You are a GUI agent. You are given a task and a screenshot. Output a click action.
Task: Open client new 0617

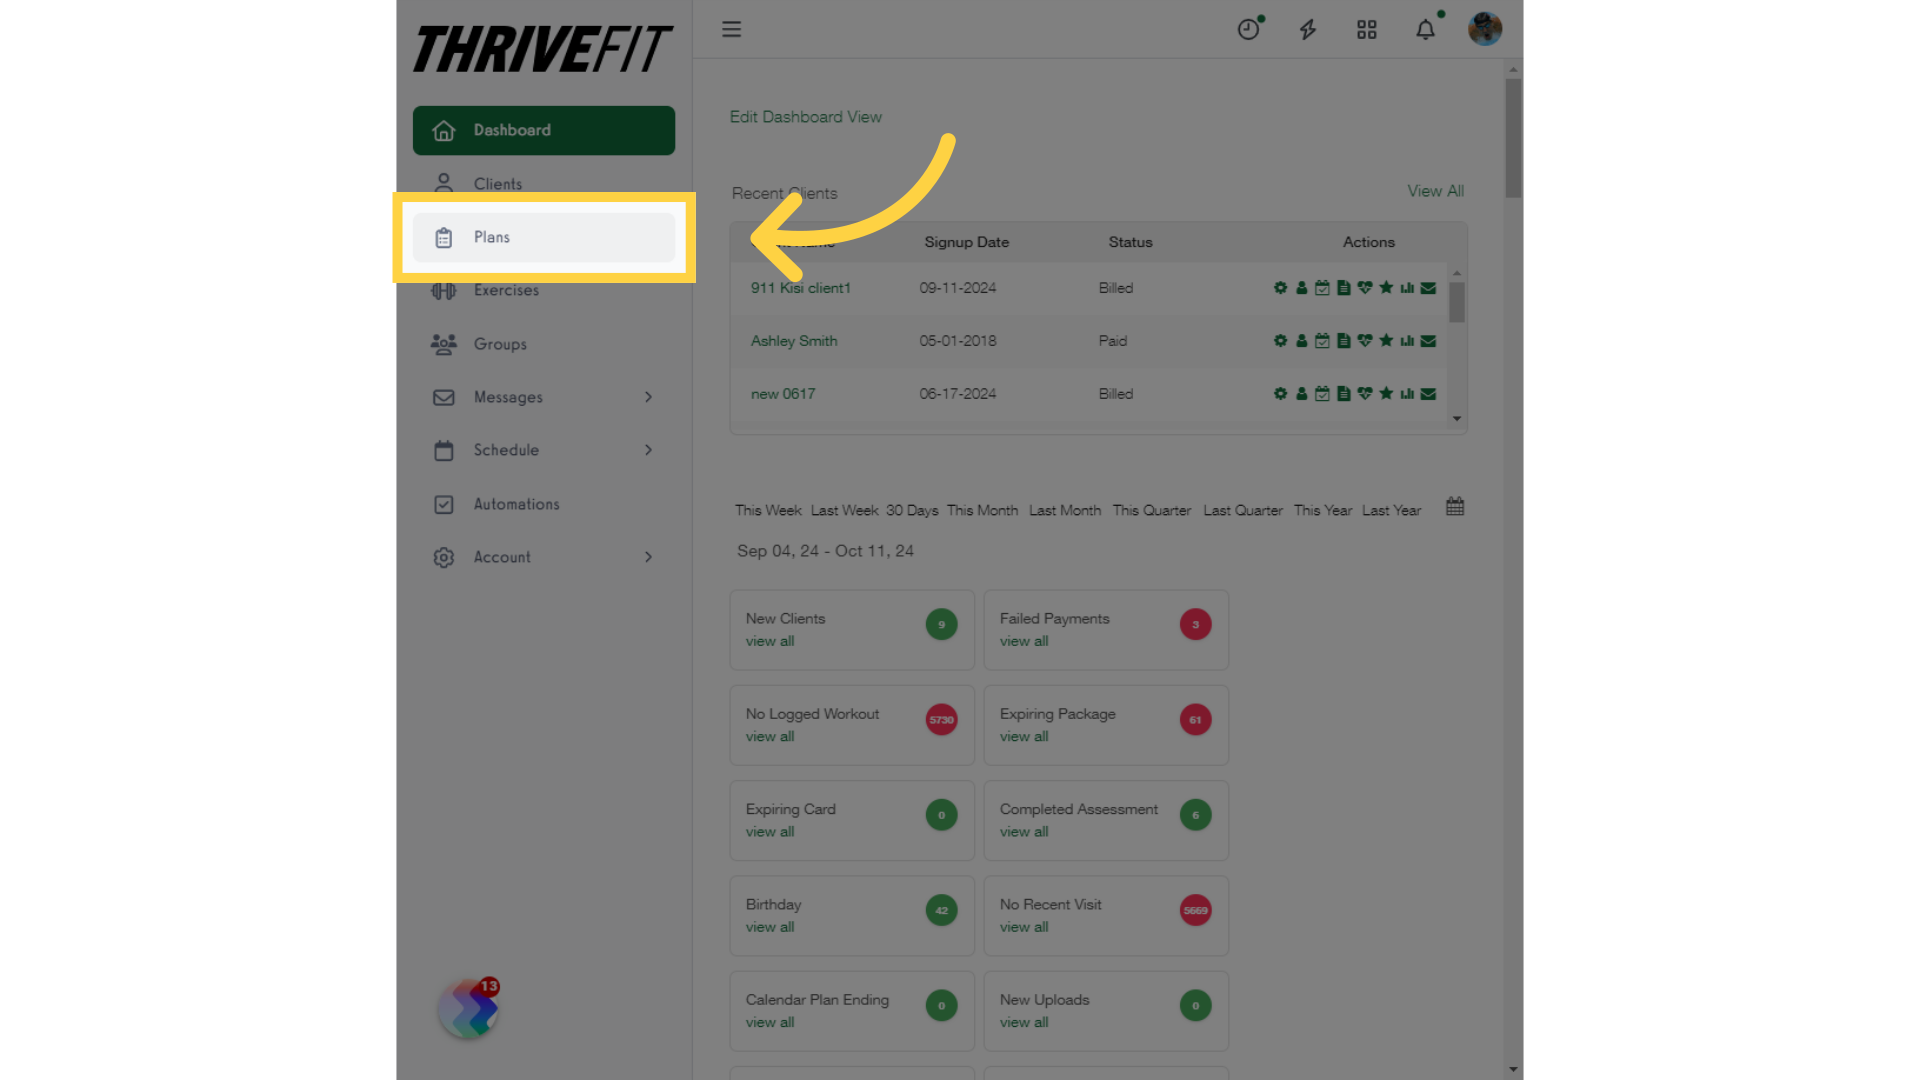coord(783,394)
